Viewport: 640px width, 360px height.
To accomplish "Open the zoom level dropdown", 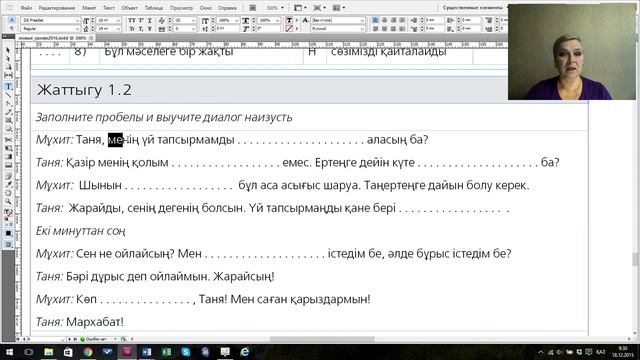I will click(x=282, y=8).
